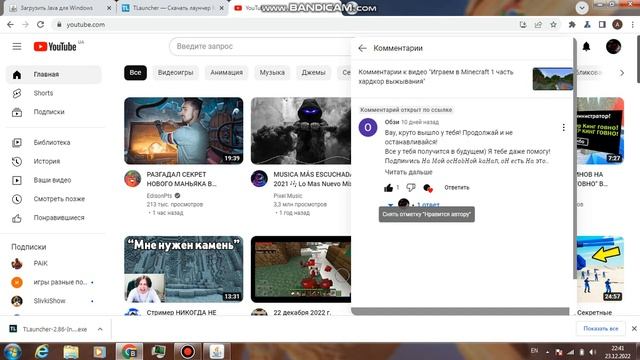Click Показать все downloads button
Viewport: 640px width, 360px height.
(x=600, y=329)
